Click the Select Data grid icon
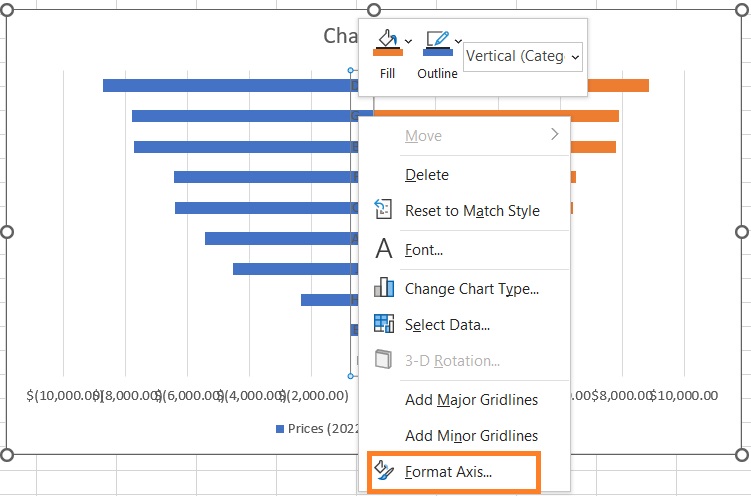 (x=384, y=324)
